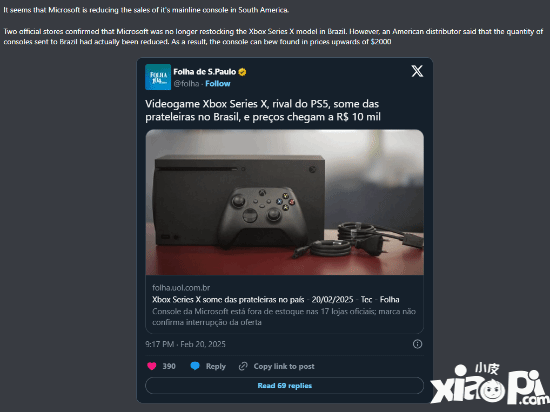The width and height of the screenshot is (550, 412).
Task: Open Folha de S.Paulo profile avatar
Action: point(158,77)
